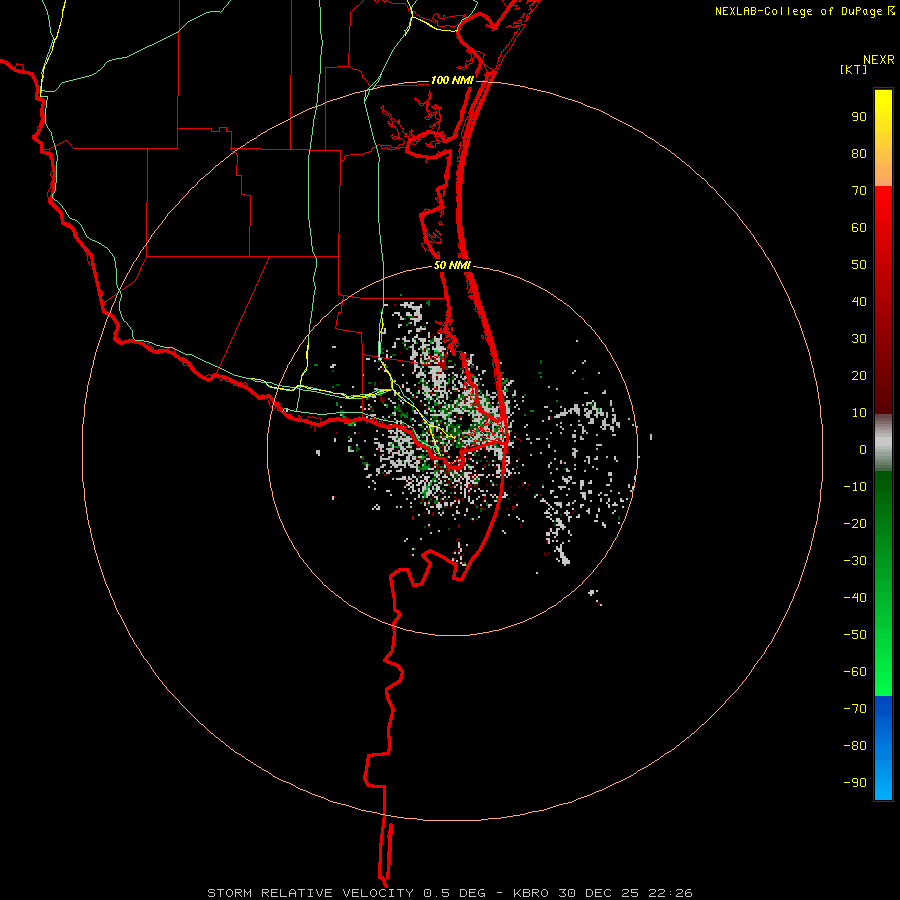The height and width of the screenshot is (900, 900).
Task: Click the 40 value on velocity scale
Action: coord(859,301)
